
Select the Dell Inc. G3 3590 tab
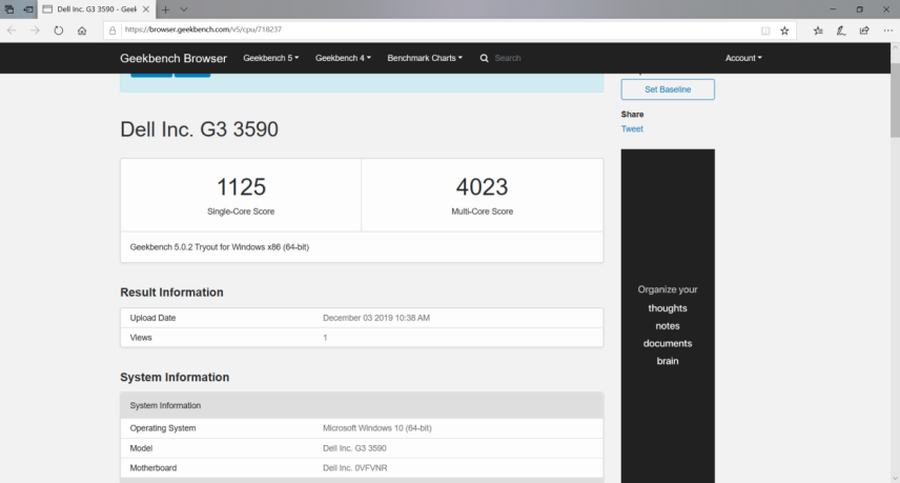tap(96, 9)
